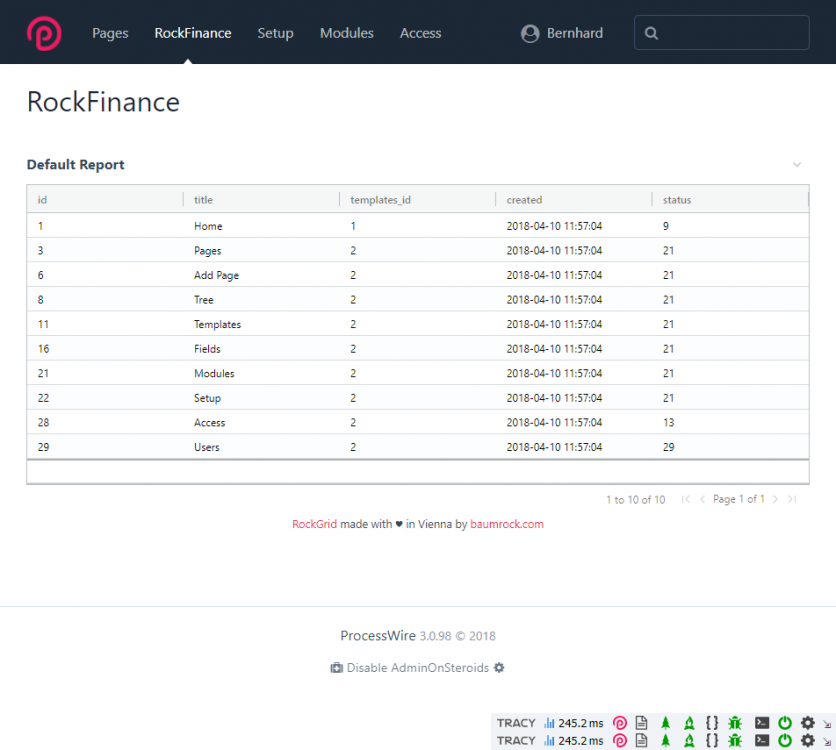Screen dimensions: 836x750
Task: Open the debug bug icon in Tracy bar
Action: (x=735, y=723)
